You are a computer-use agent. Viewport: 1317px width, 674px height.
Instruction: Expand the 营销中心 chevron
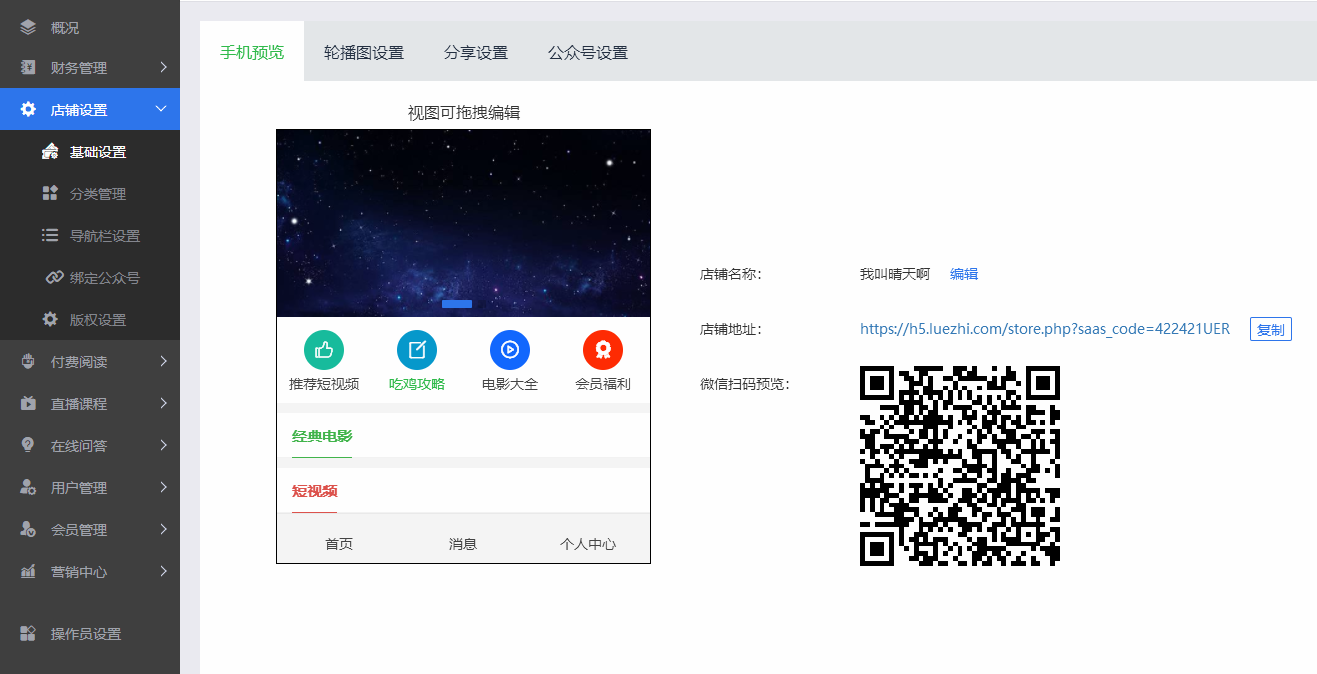tap(163, 572)
